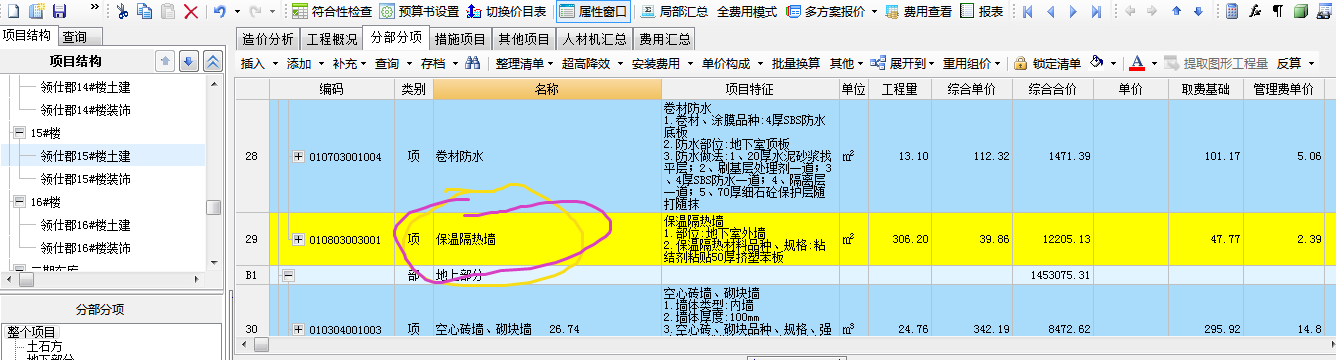Open the 整理清单 dropdown
This screenshot has width=1336, height=360.
coord(525,63)
